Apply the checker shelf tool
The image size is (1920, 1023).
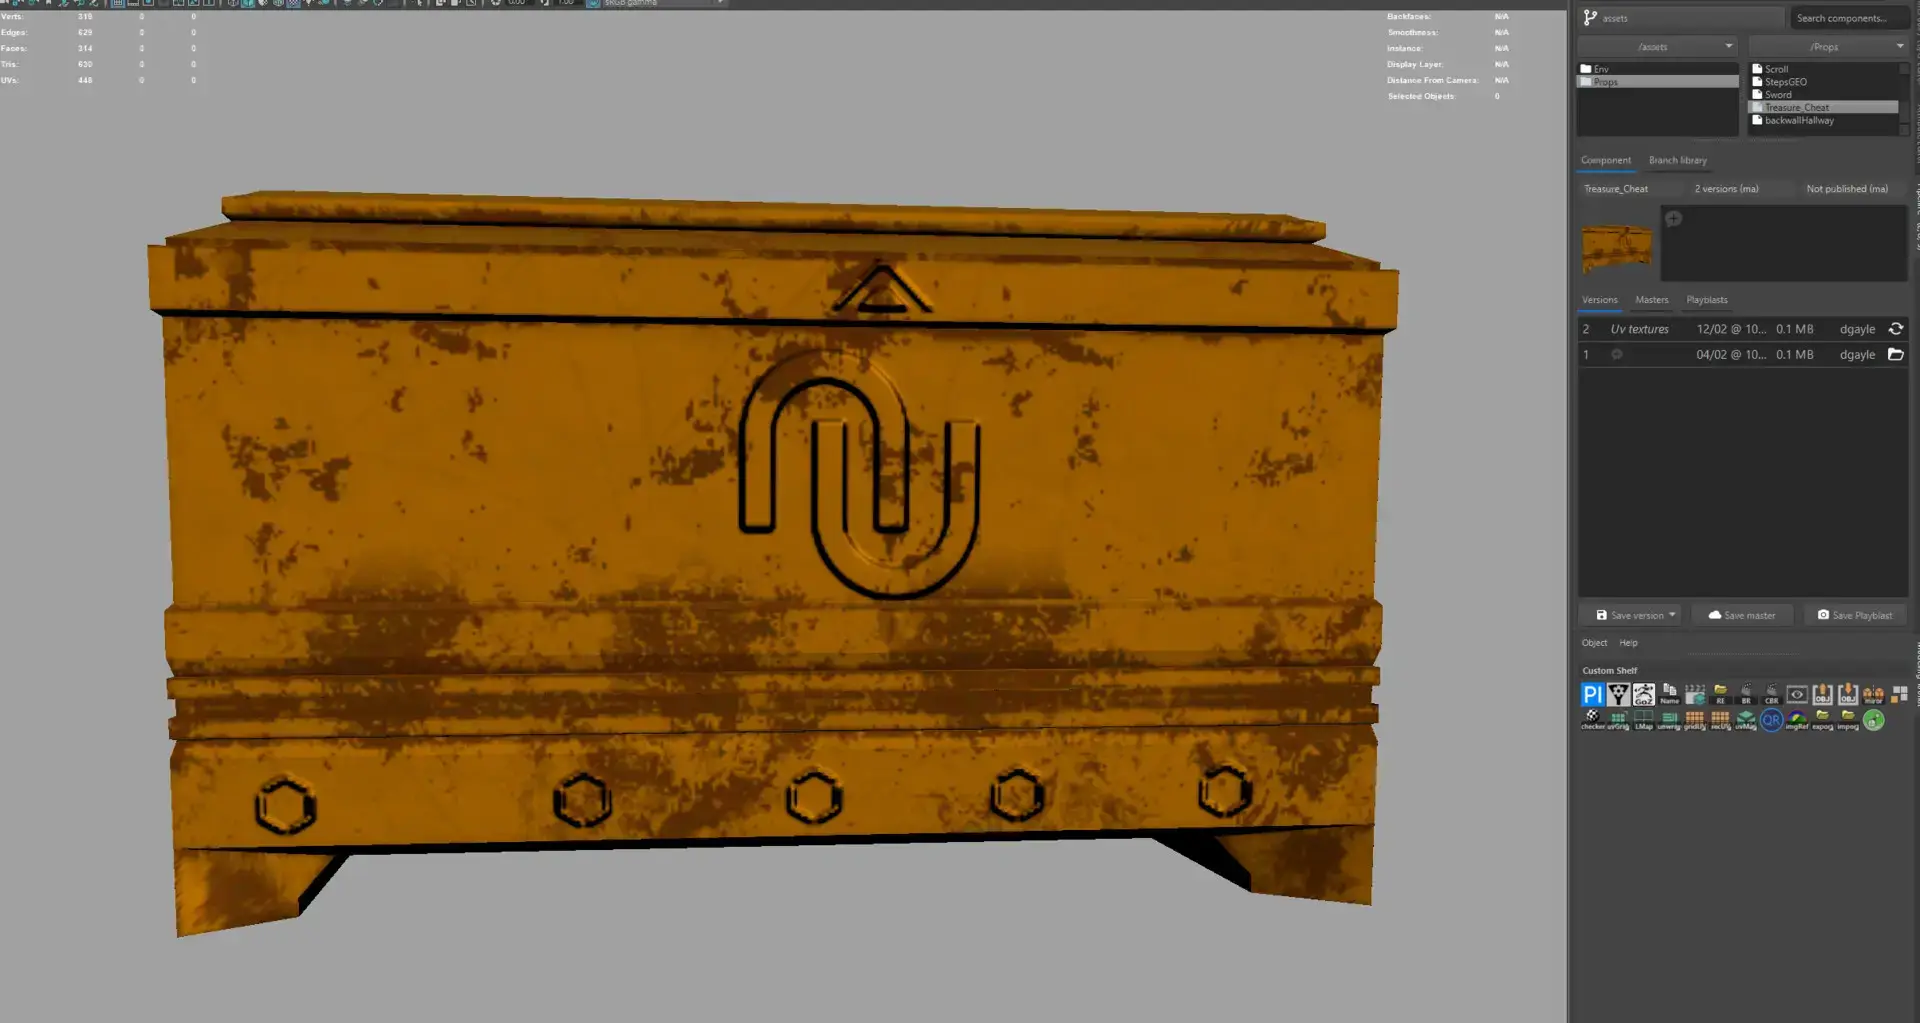coord(1592,719)
